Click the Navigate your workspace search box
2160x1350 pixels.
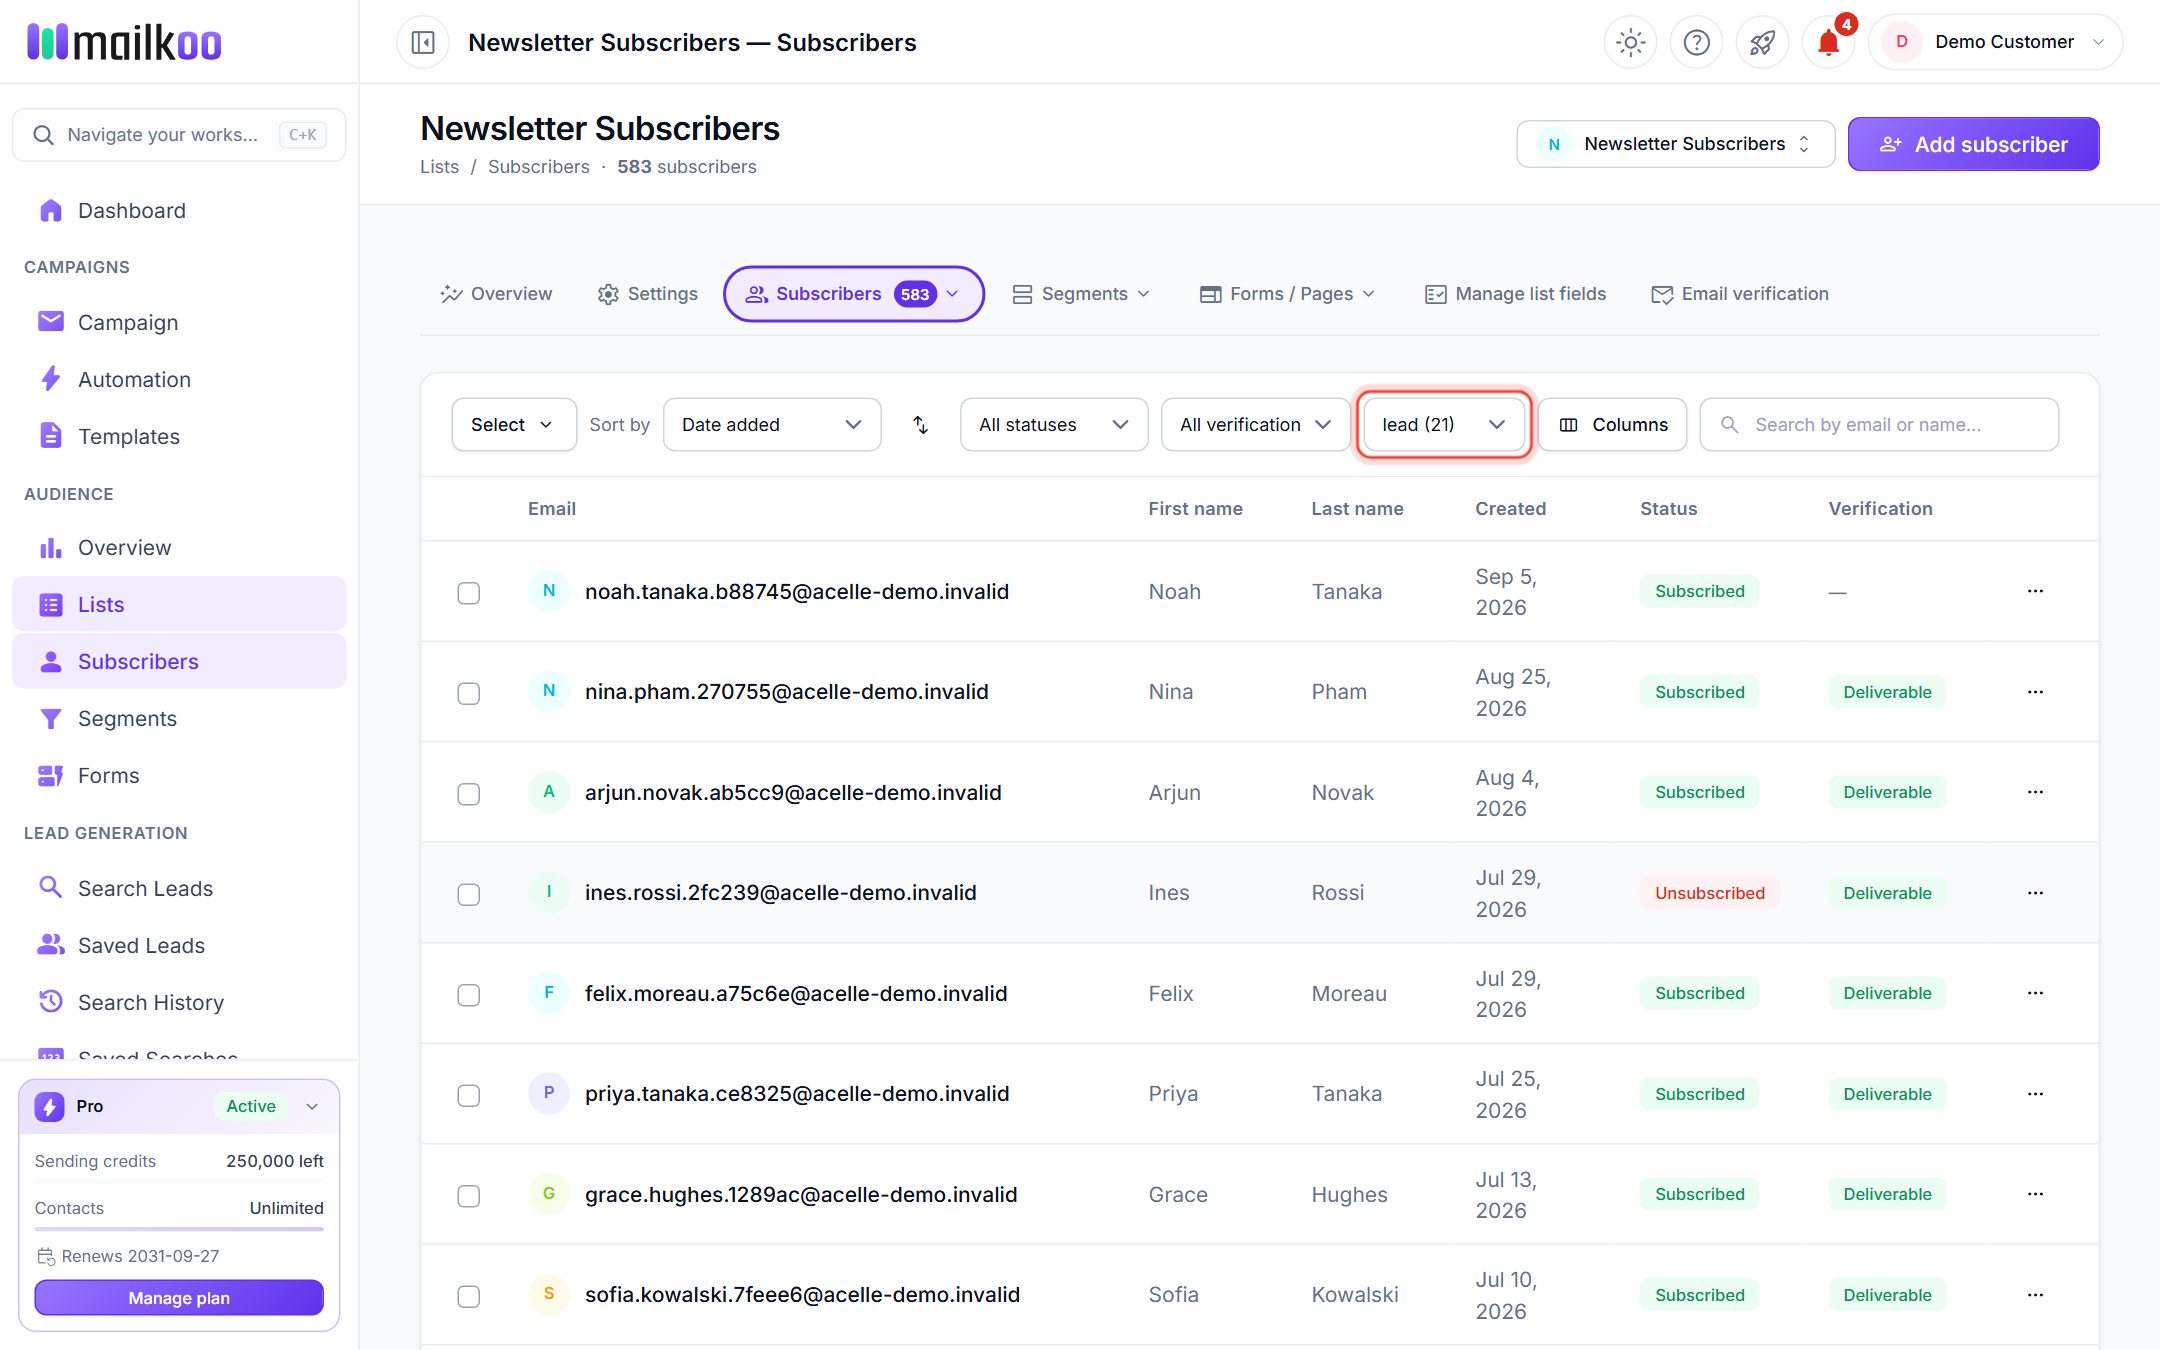(x=179, y=135)
